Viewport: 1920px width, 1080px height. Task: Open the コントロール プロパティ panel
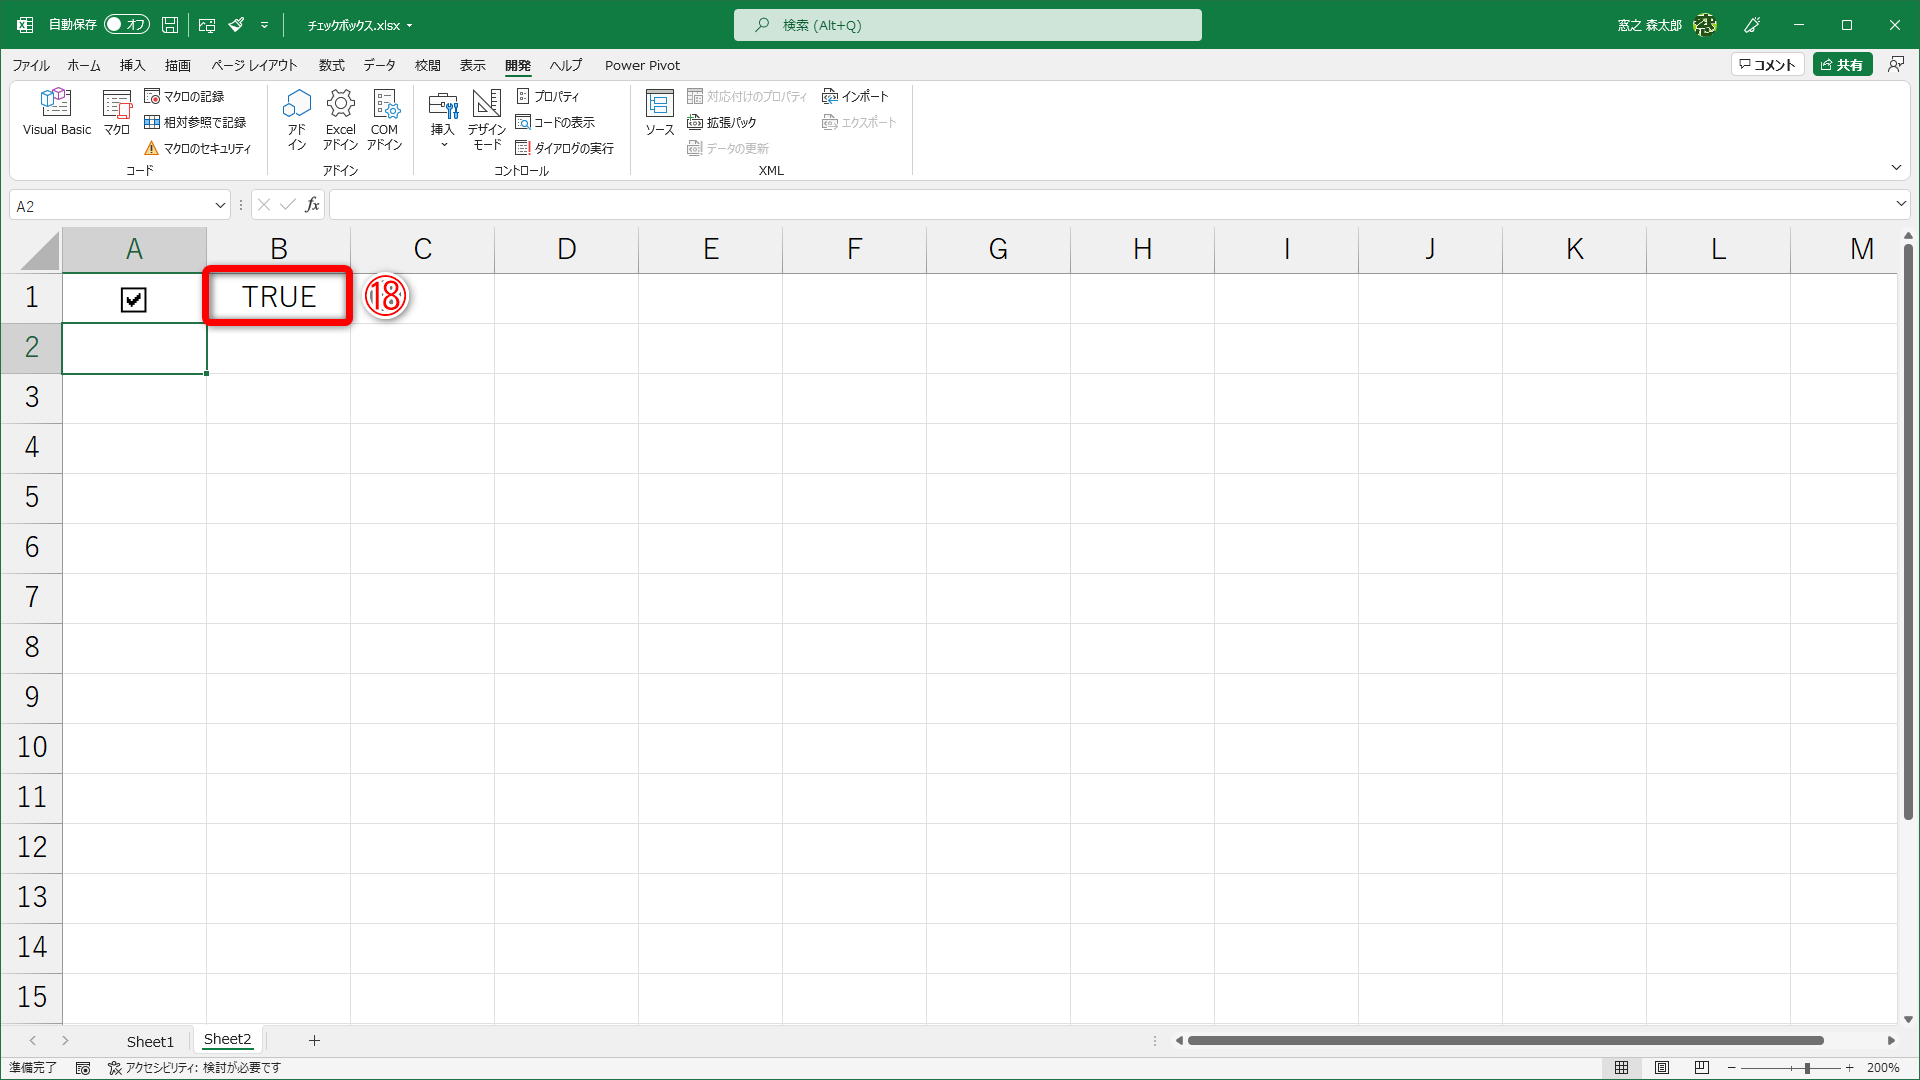550,96
